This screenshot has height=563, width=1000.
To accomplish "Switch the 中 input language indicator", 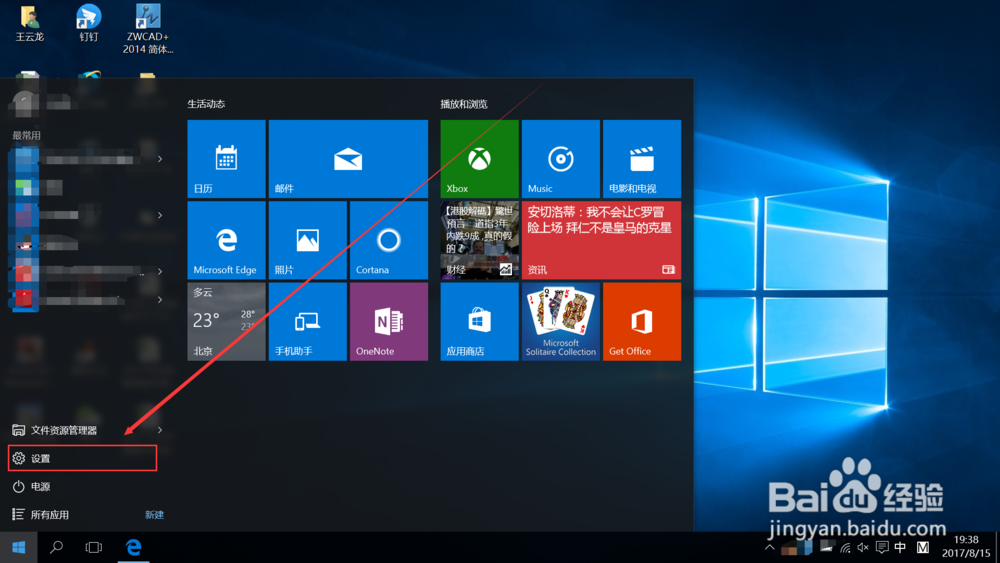I will tap(900, 547).
